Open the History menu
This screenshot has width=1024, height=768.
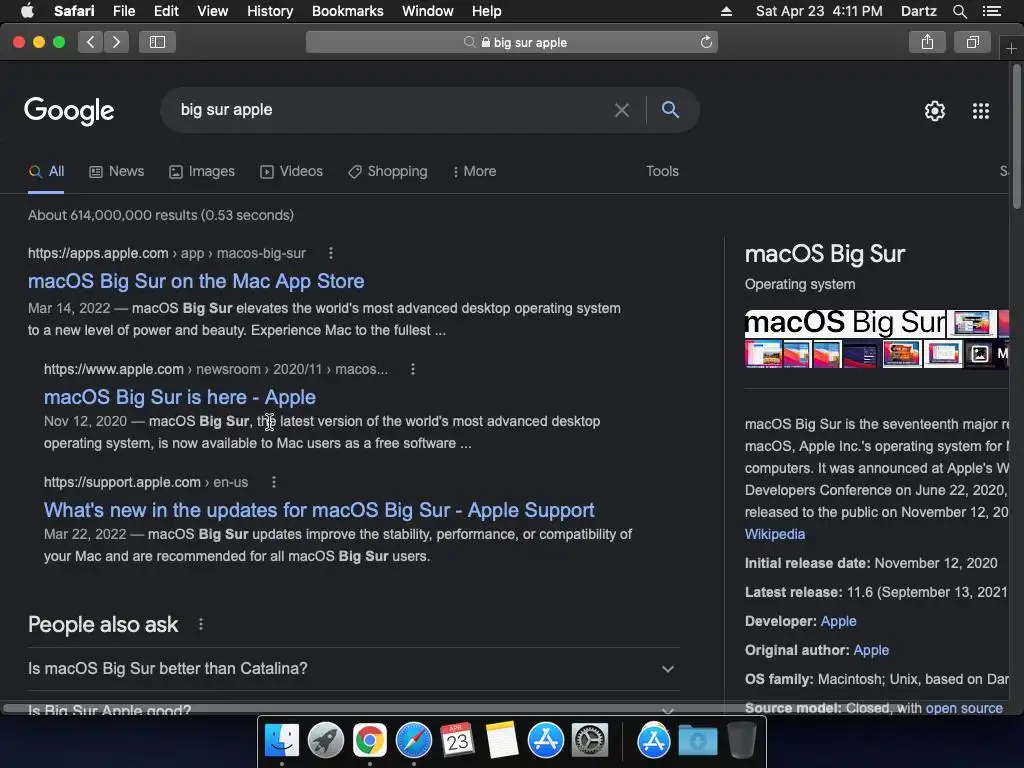[x=270, y=11]
